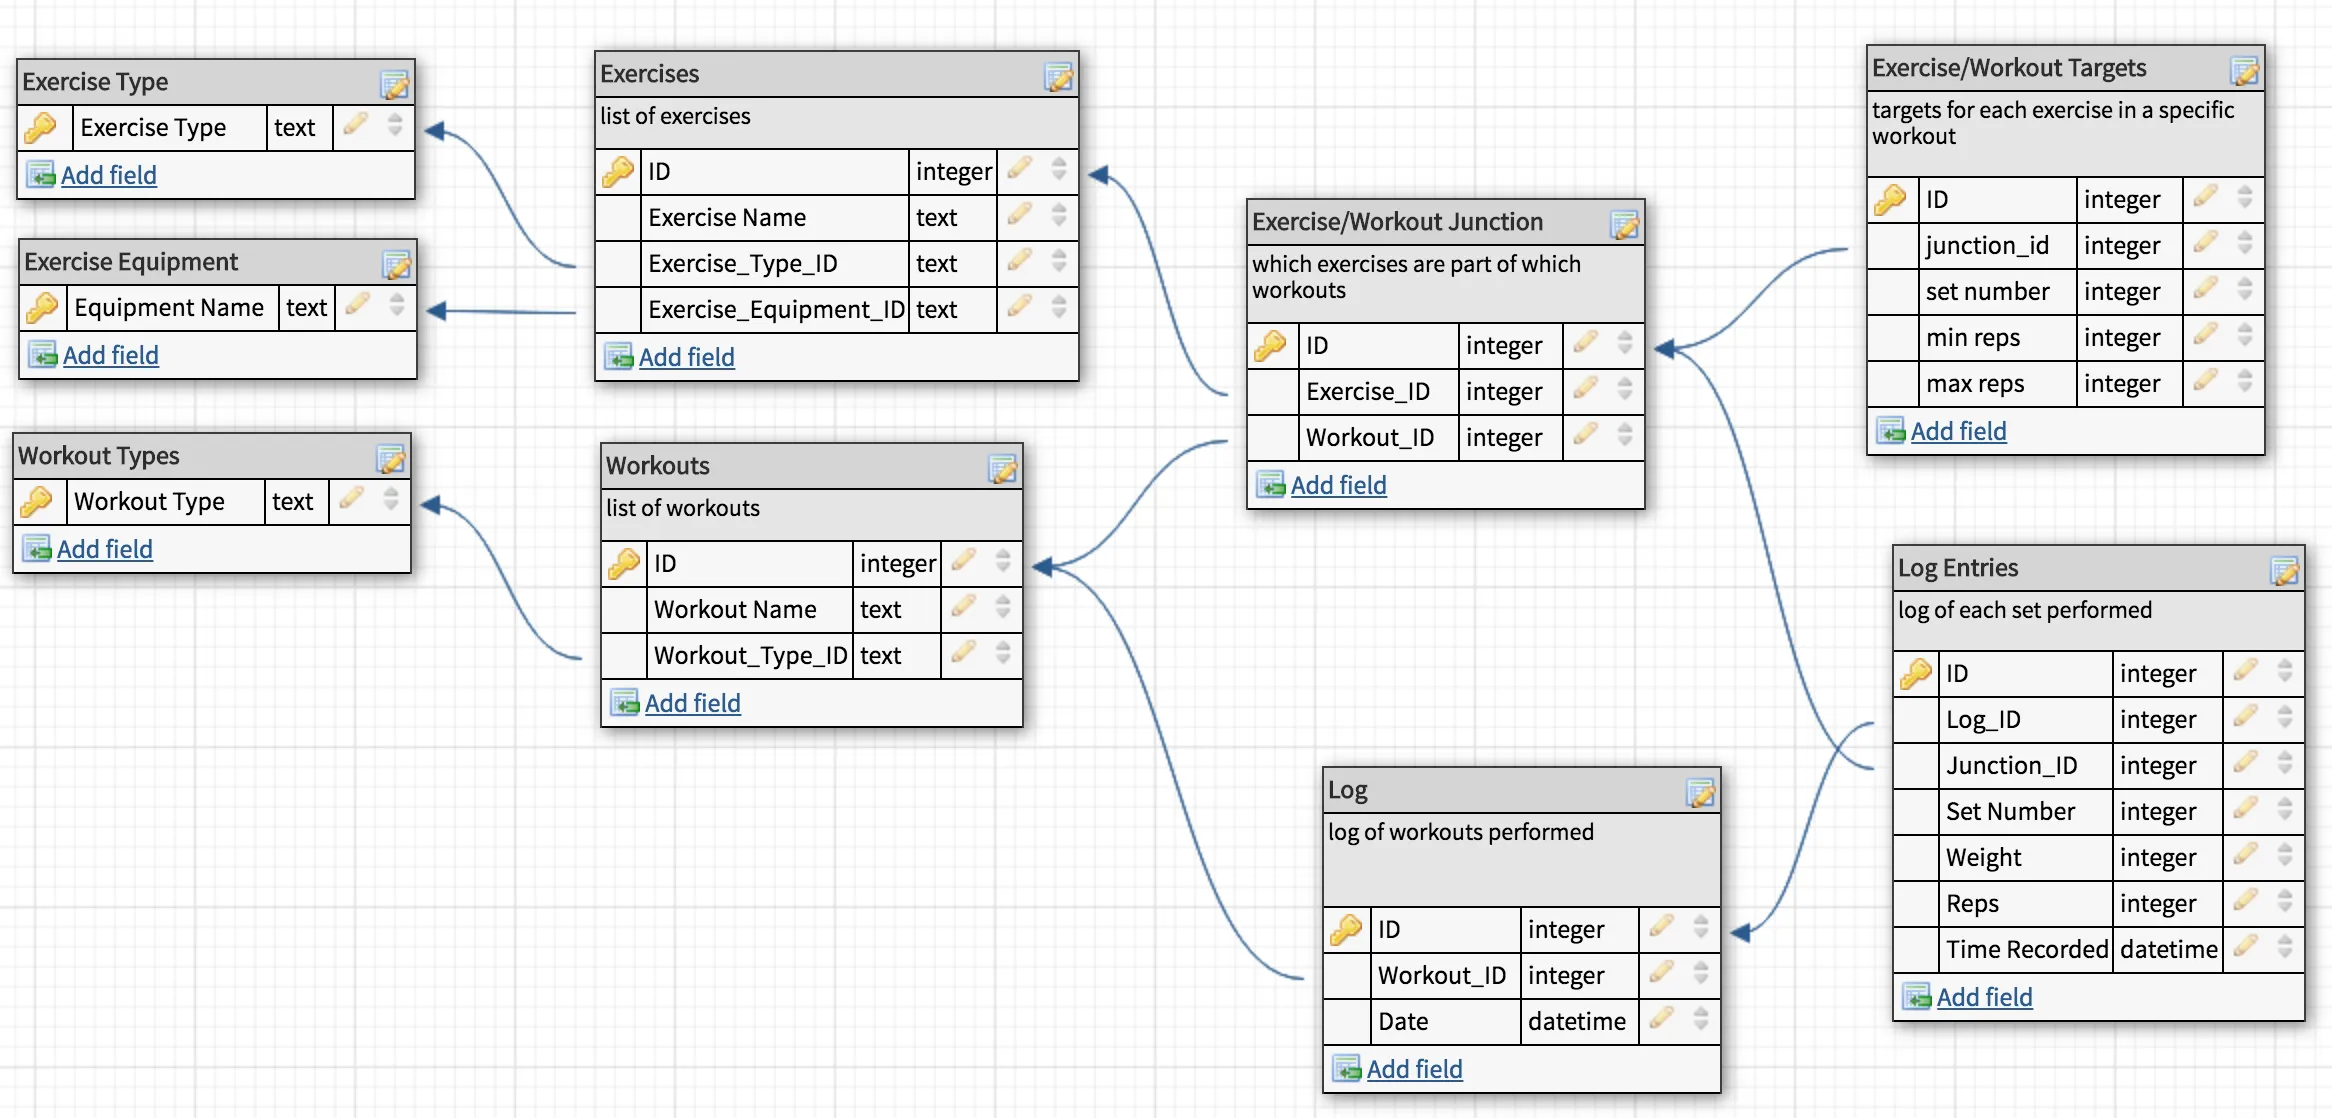Screen dimensions: 2332x1118
Task: Click edit icon on Workout Types table header
Action: [x=391, y=458]
